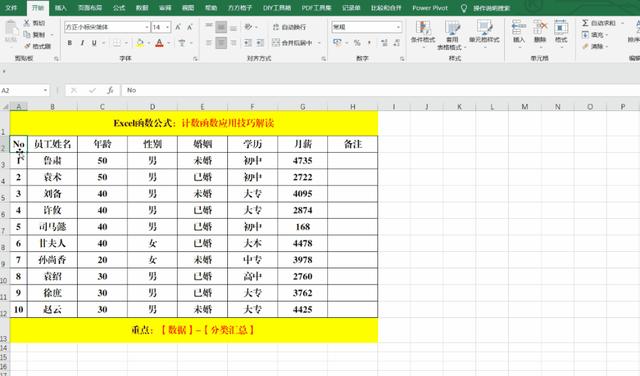Toggle Wrap Text (自动换行)
Image resolution: width=640 pixels, height=376 pixels.
click(x=289, y=27)
